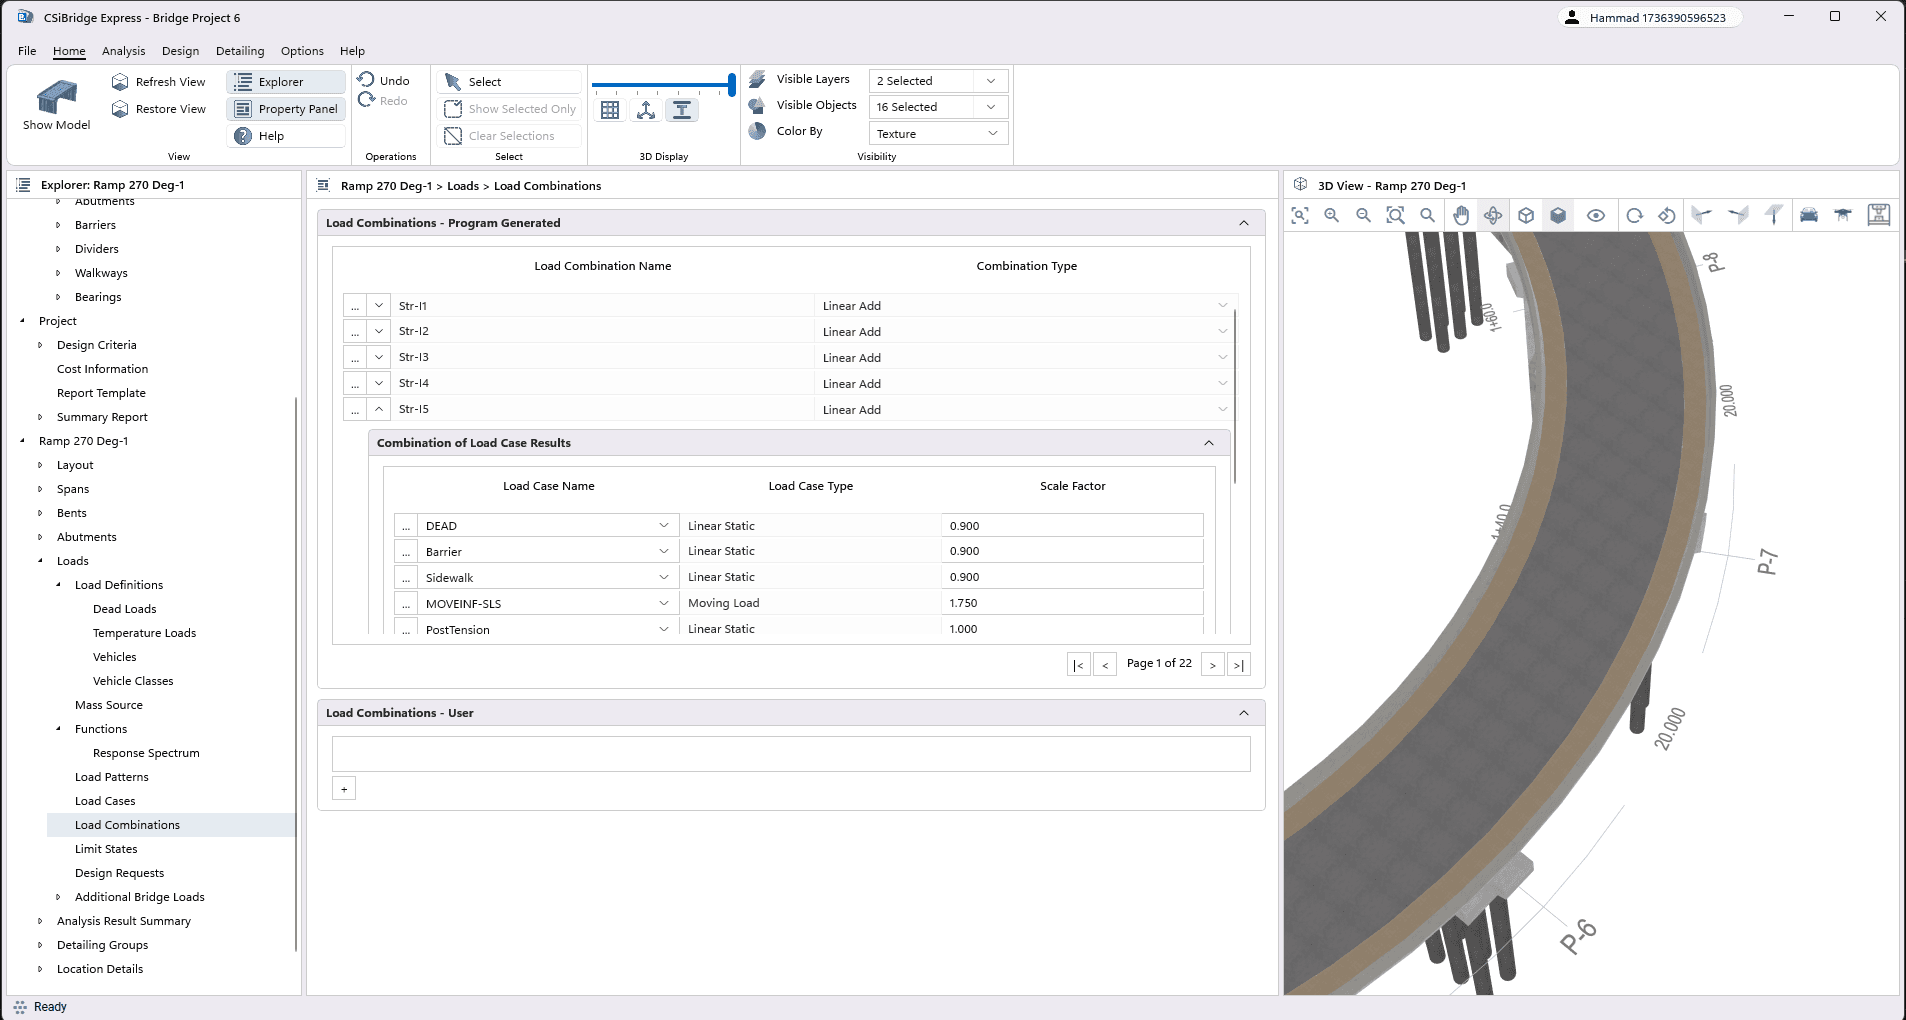The width and height of the screenshot is (1906, 1020).
Task: Click the zoom in magnifier in 3D View
Action: point(1331,215)
